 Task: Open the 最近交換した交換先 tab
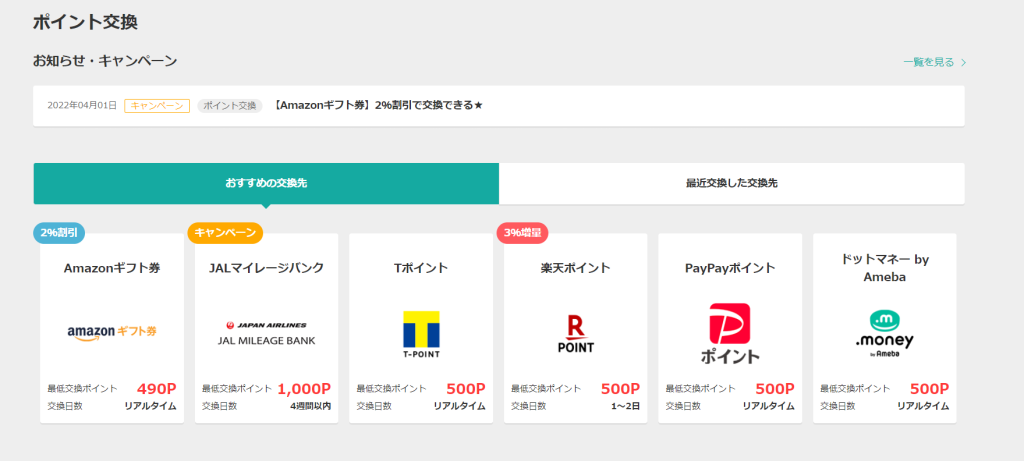coord(731,184)
